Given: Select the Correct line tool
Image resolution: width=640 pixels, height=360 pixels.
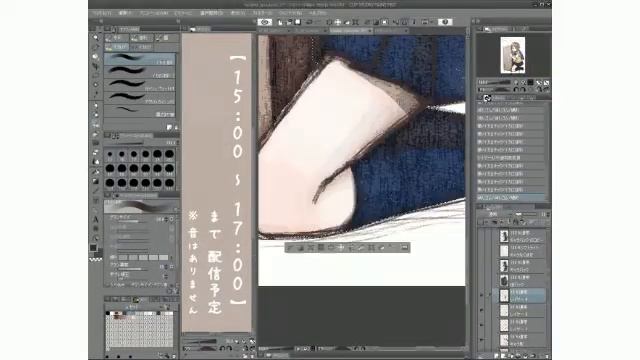Looking at the screenshot, I should point(96,238).
